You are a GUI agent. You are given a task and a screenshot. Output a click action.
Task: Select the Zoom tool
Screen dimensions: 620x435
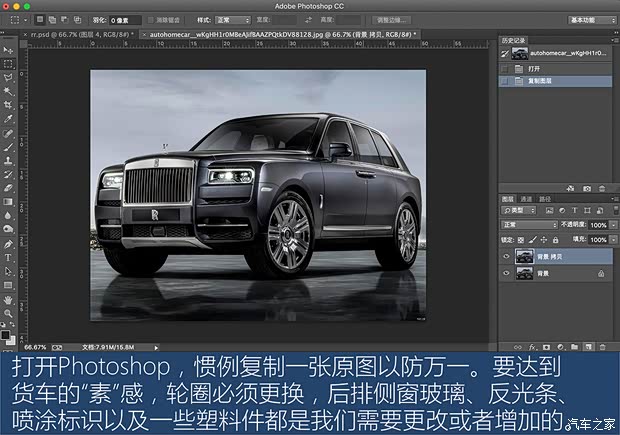(8, 314)
